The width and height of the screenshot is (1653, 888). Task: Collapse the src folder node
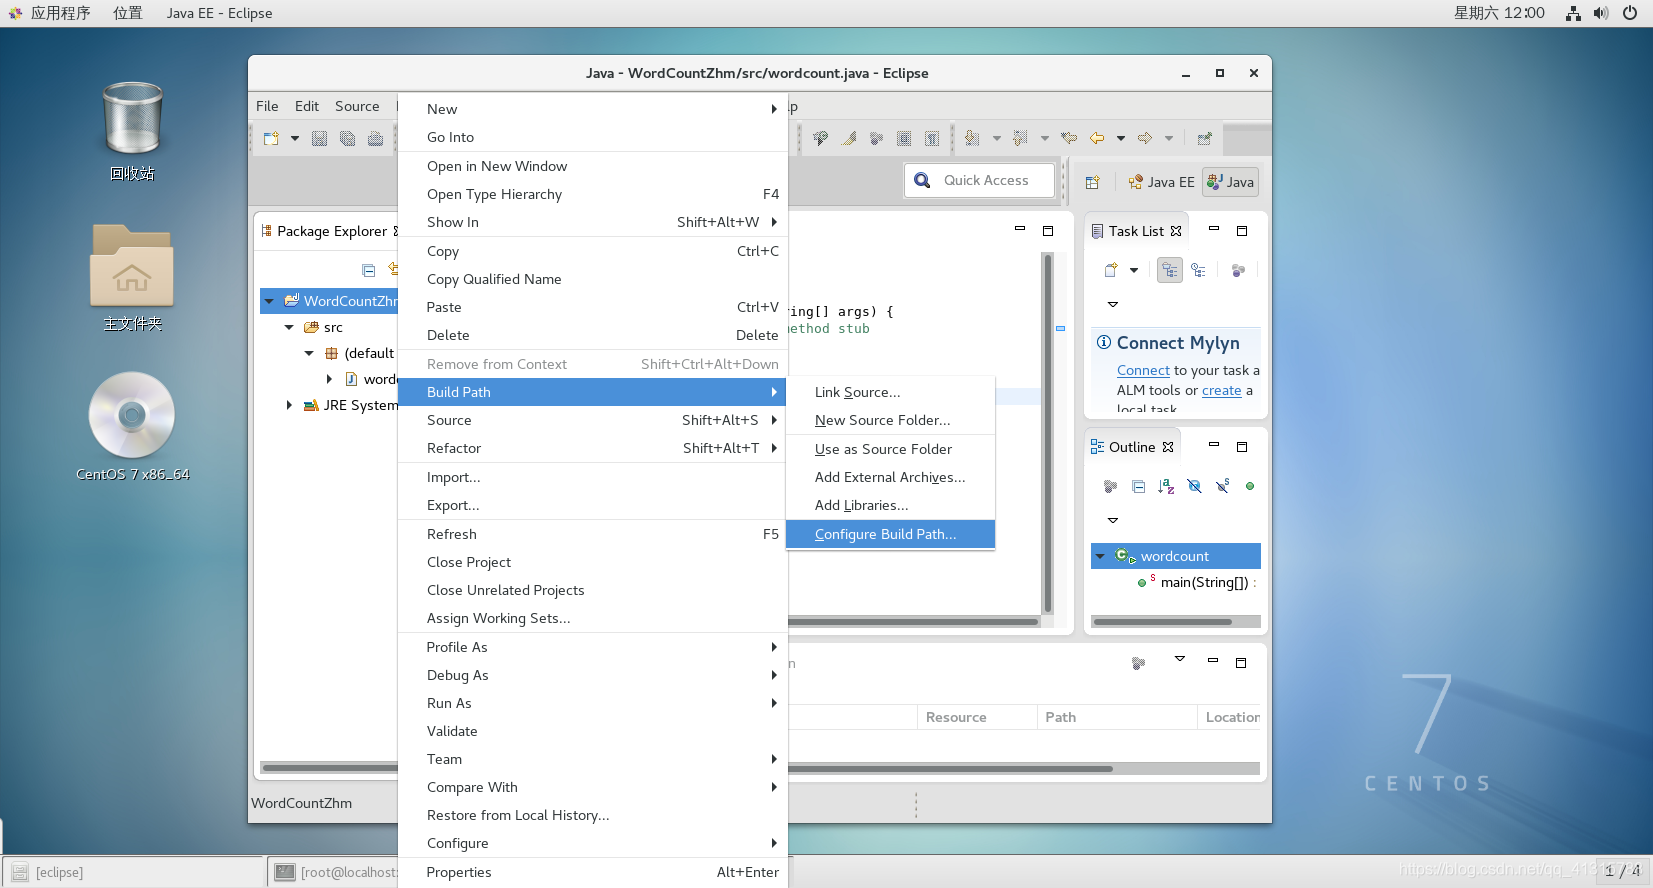pyautogui.click(x=289, y=327)
